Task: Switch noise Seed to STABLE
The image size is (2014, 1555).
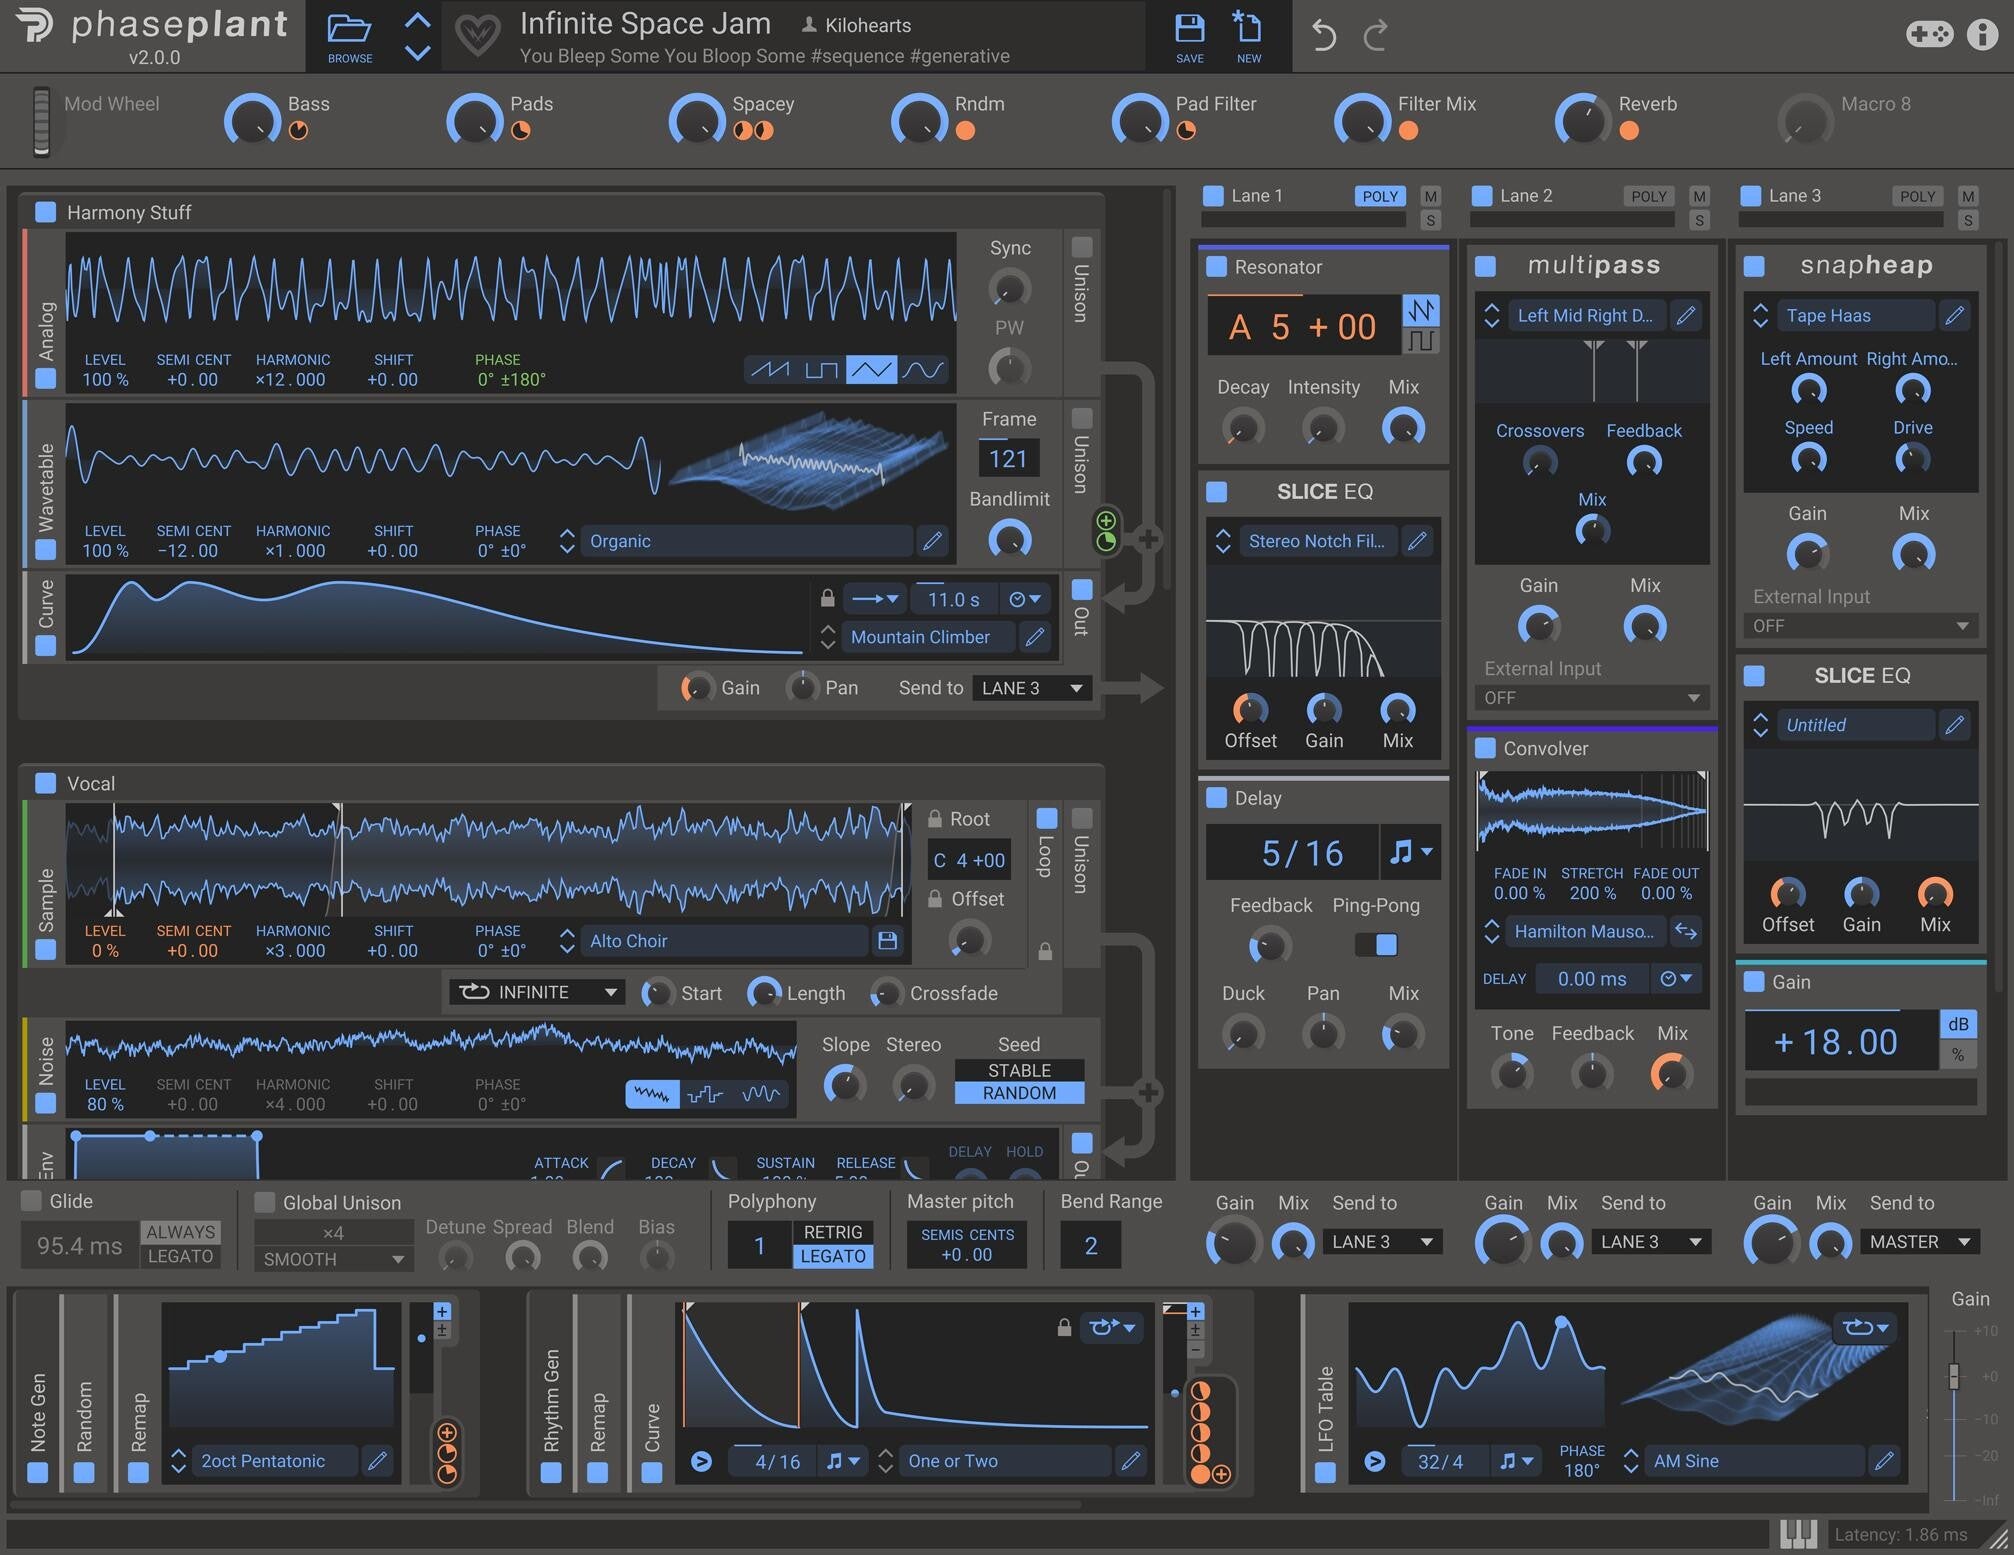Action: (1019, 1069)
